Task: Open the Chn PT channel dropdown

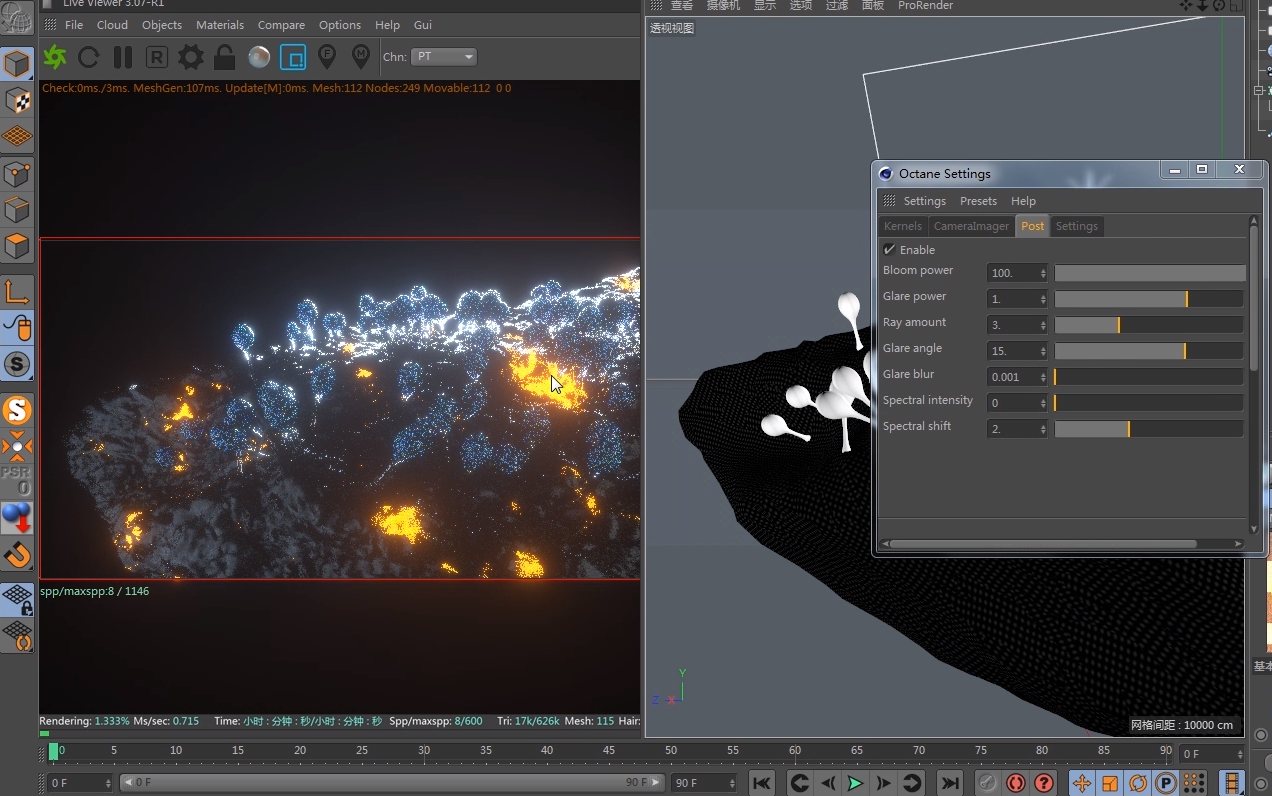Action: point(444,57)
